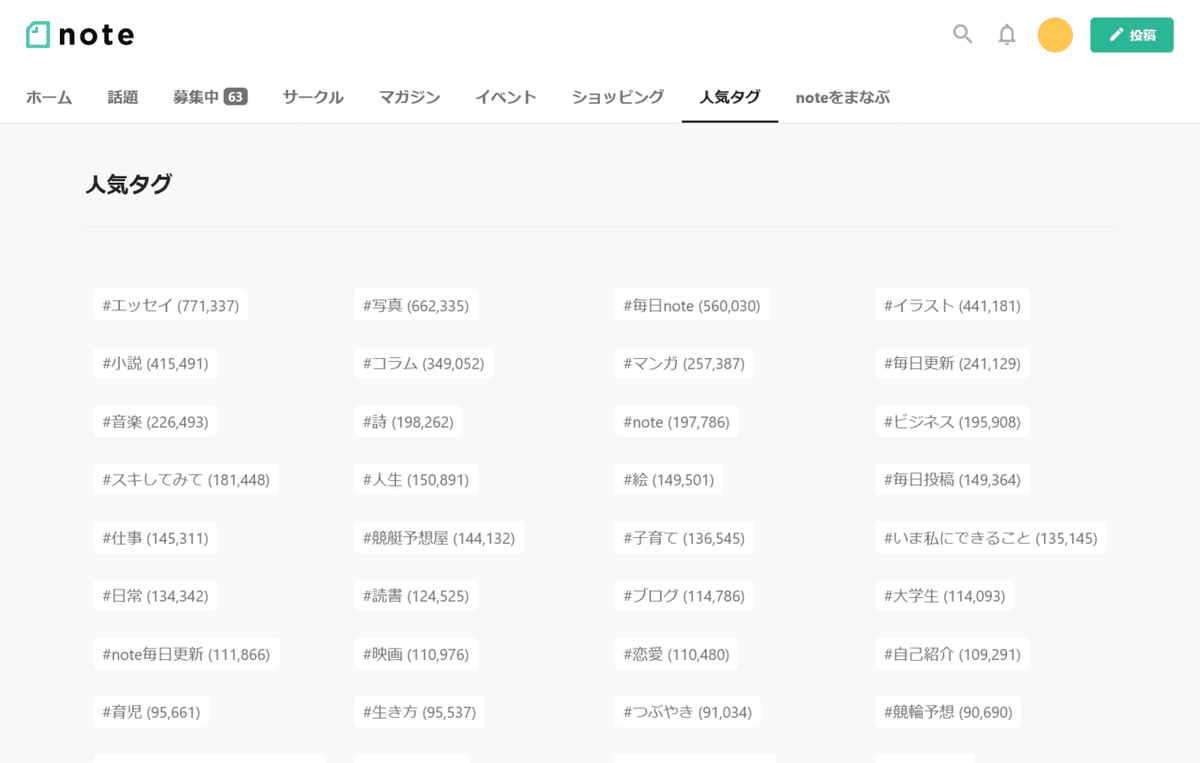This screenshot has height=763, width=1200.
Task: Click the #恋愛 tag
Action: pyautogui.click(x=676, y=654)
